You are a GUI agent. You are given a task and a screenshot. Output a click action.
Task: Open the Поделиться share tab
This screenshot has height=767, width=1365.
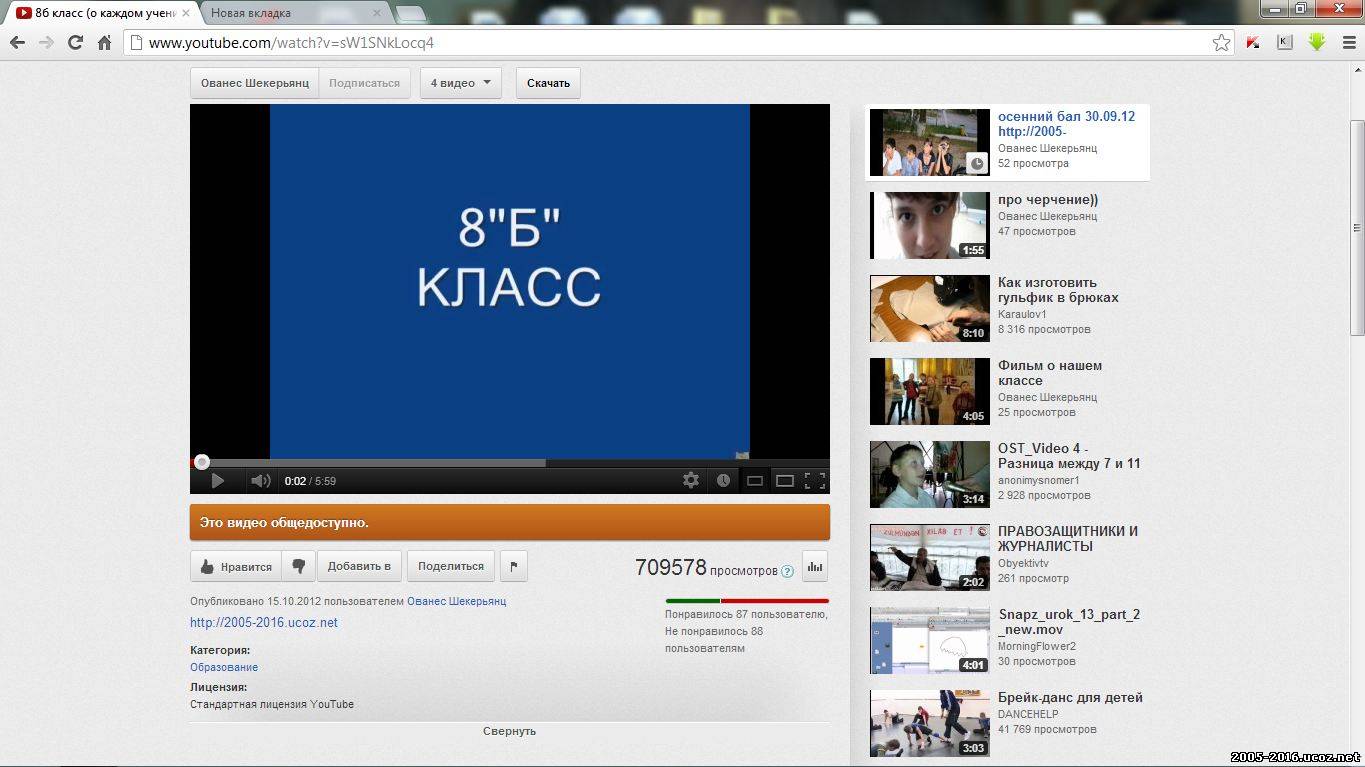click(451, 567)
